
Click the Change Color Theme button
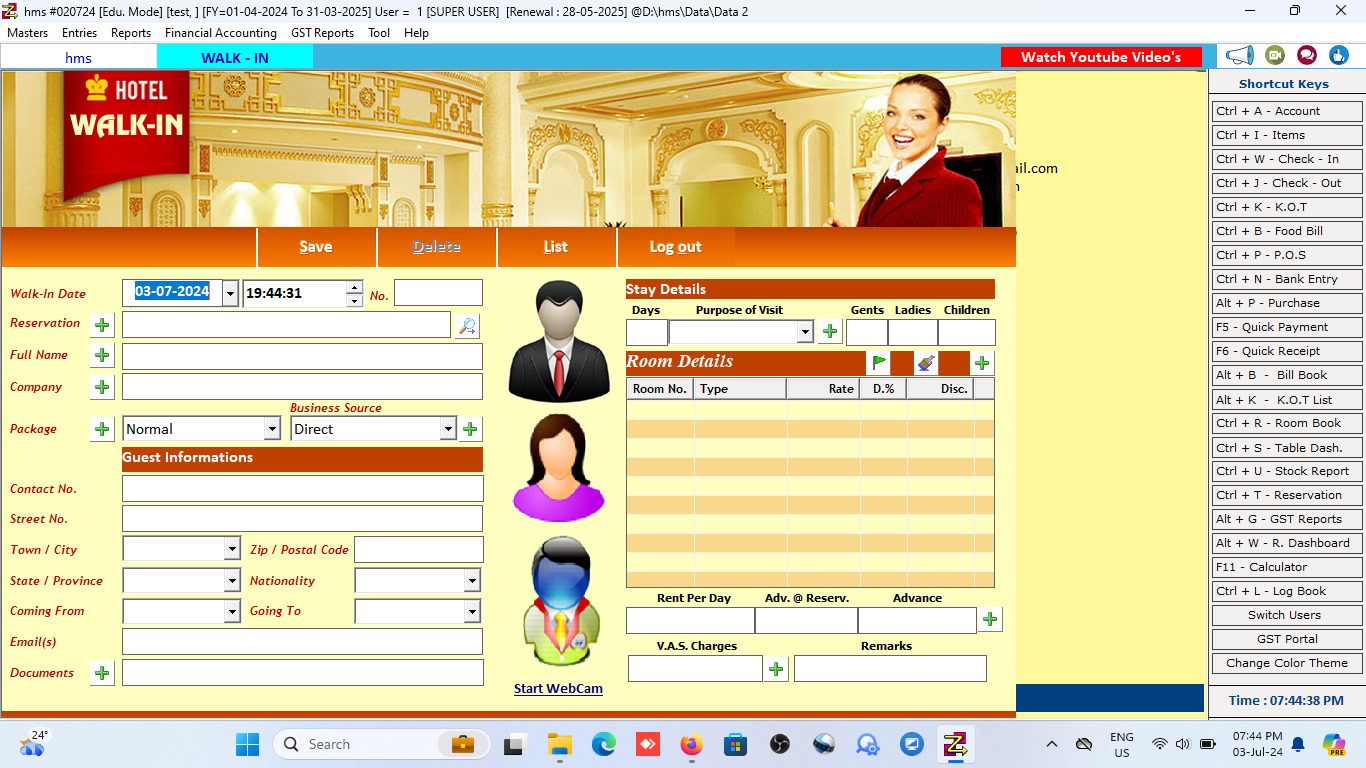tap(1286, 663)
